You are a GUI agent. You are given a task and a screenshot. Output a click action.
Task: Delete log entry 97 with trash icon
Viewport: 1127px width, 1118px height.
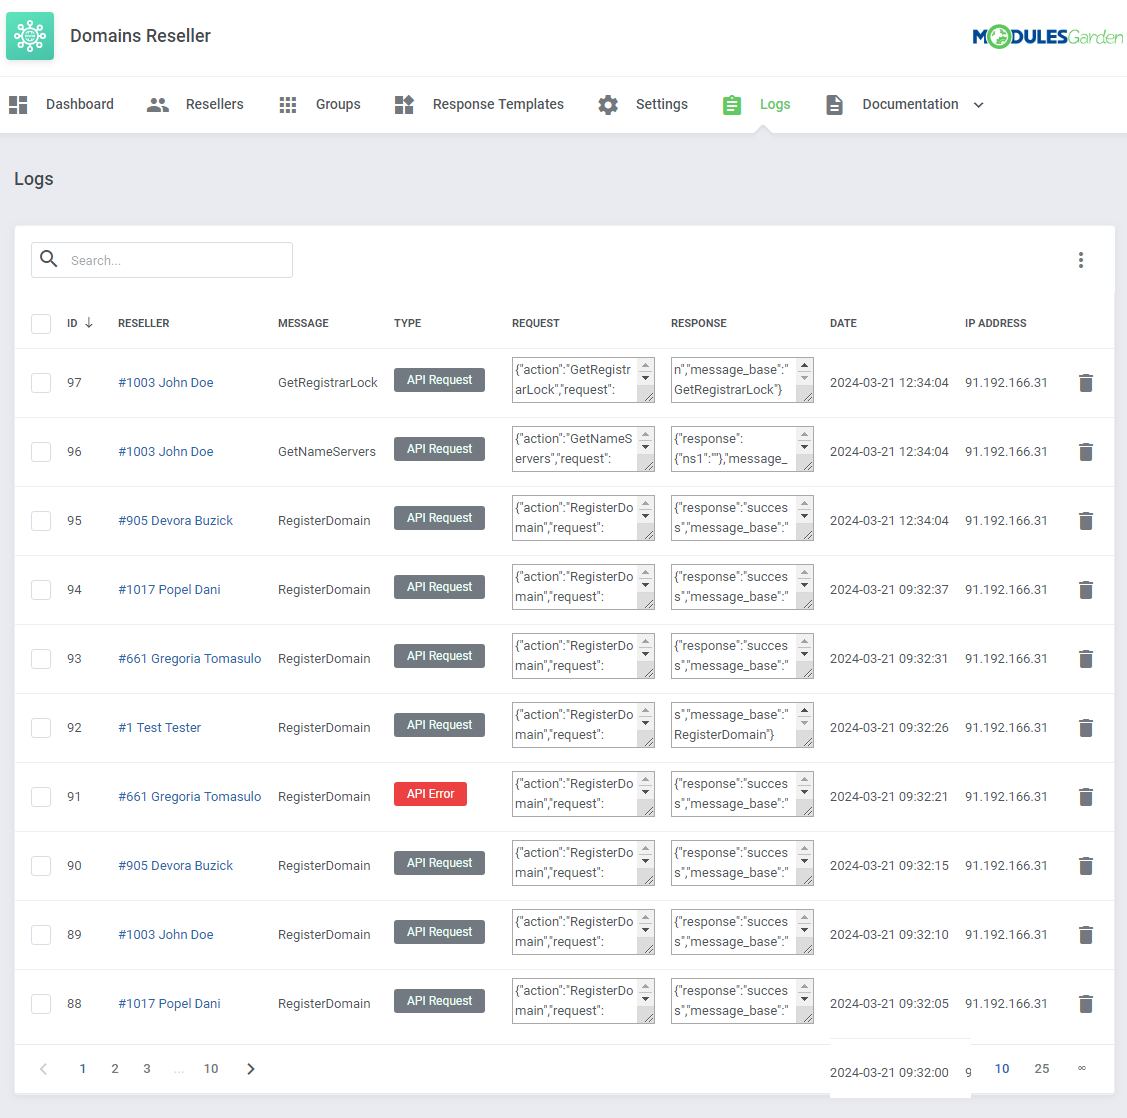coord(1085,383)
